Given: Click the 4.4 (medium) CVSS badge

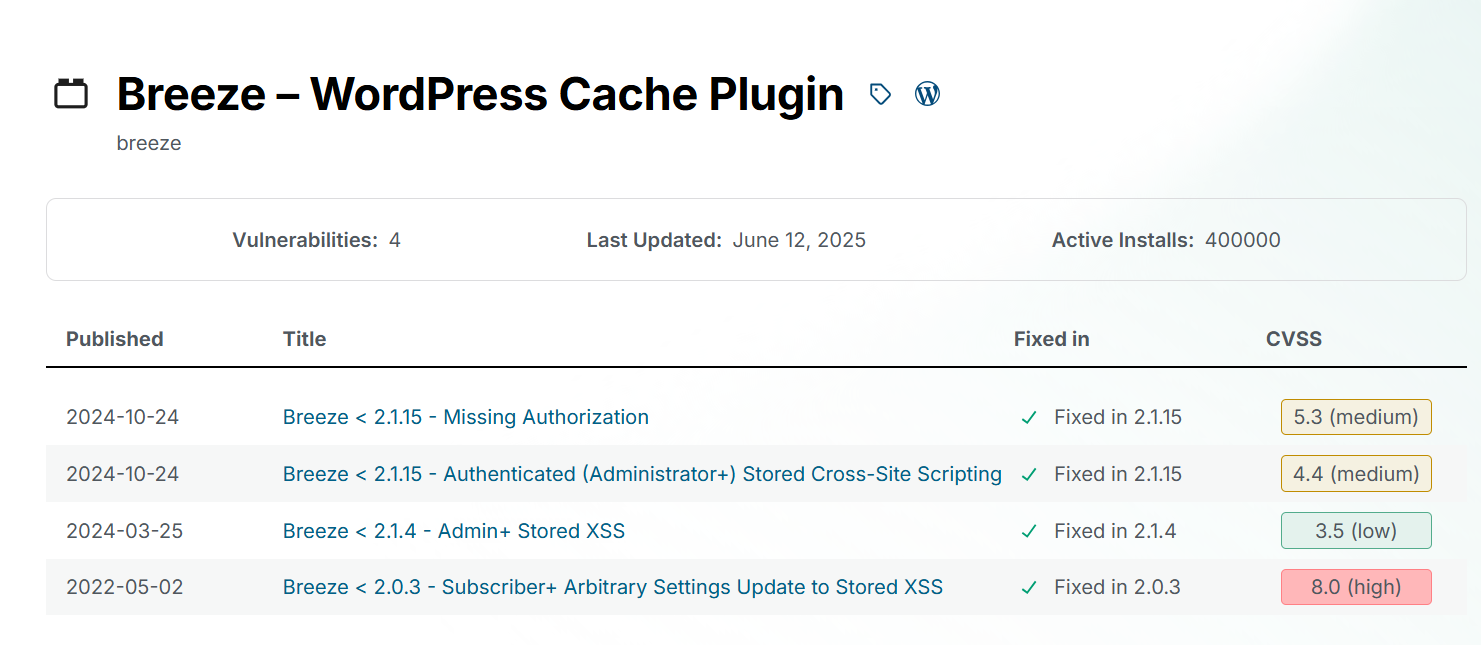Looking at the screenshot, I should (1356, 474).
